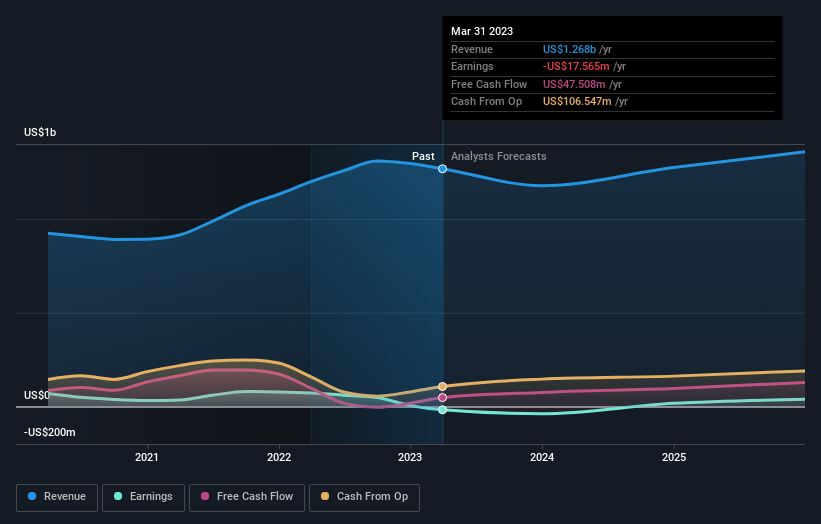Click the US$47.508m free cash flow value
Image resolution: width=821 pixels, height=524 pixels.
[574, 84]
